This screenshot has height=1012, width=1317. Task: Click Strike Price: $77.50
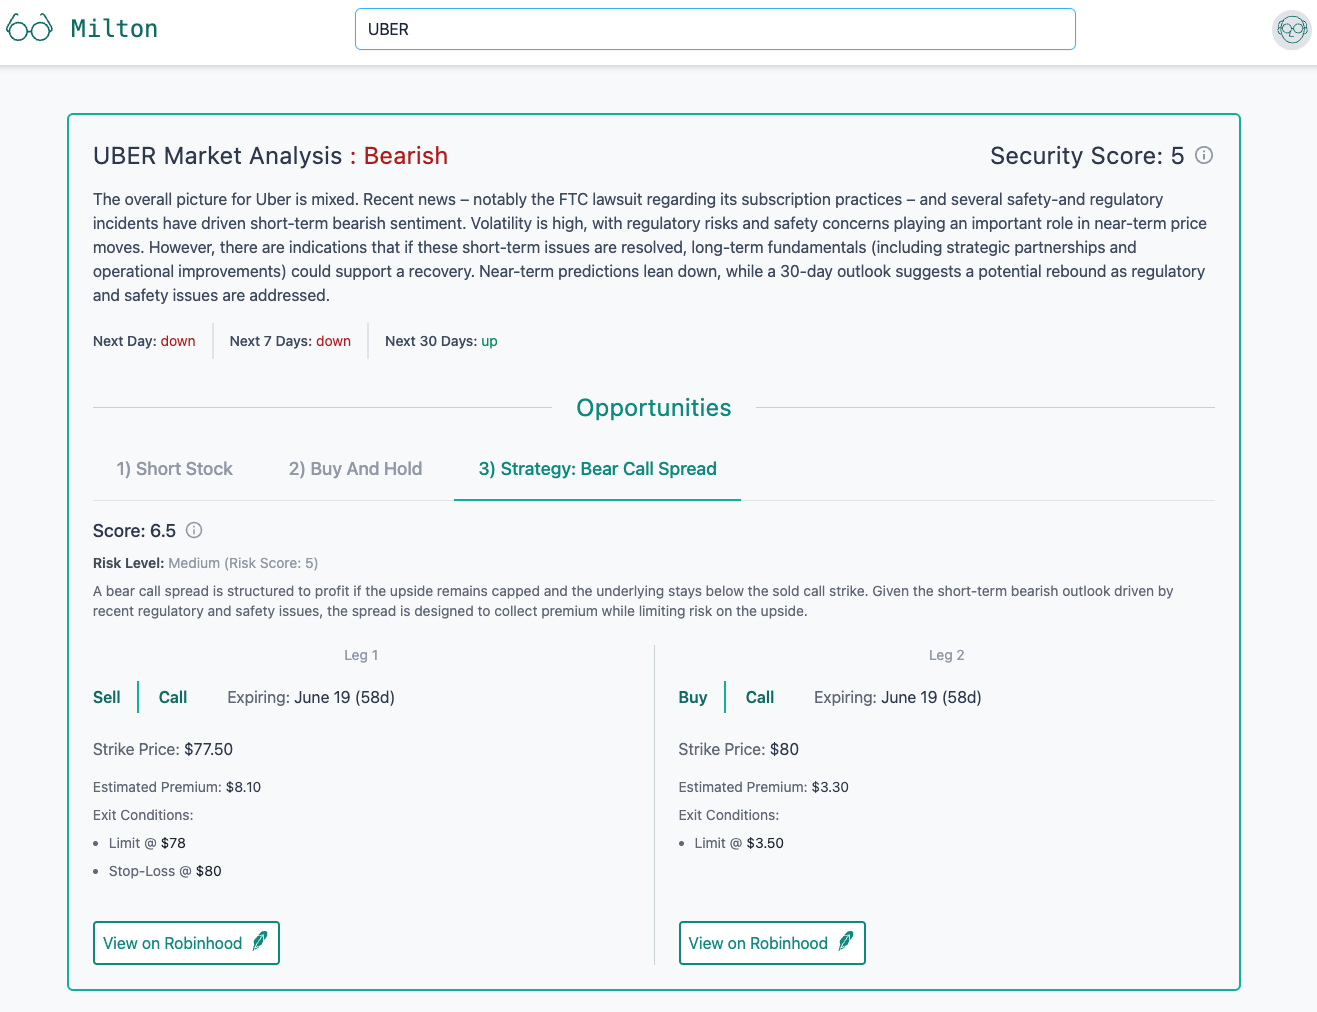pyautogui.click(x=163, y=749)
